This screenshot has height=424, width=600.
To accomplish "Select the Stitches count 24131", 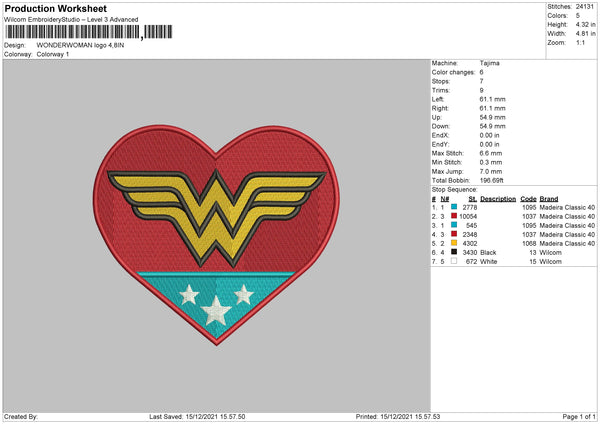I will [x=585, y=7].
